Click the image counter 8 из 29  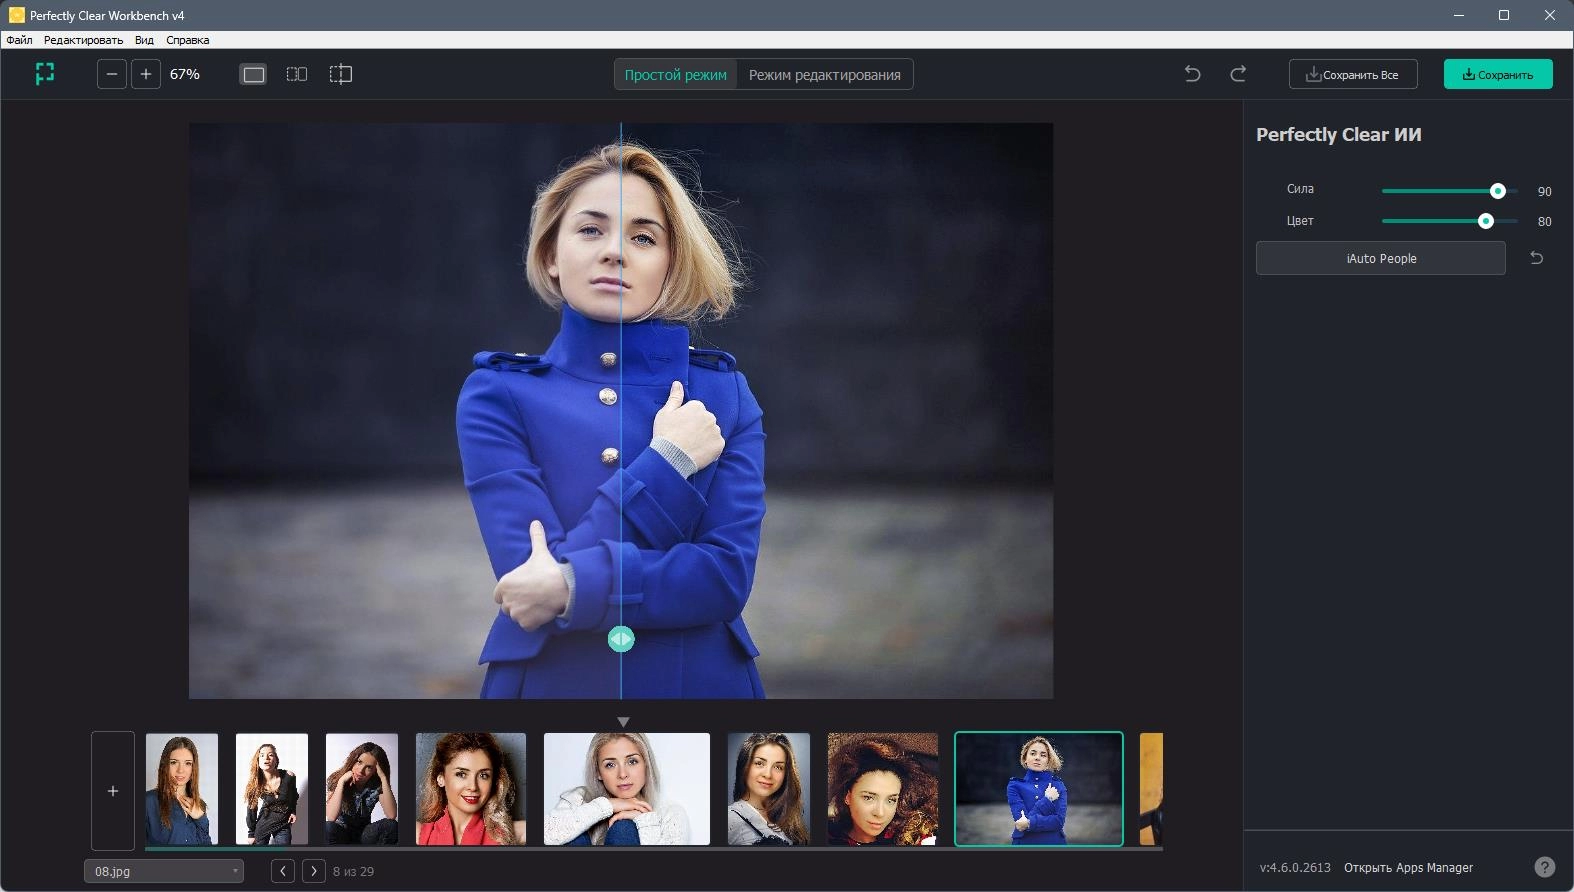coord(353,872)
